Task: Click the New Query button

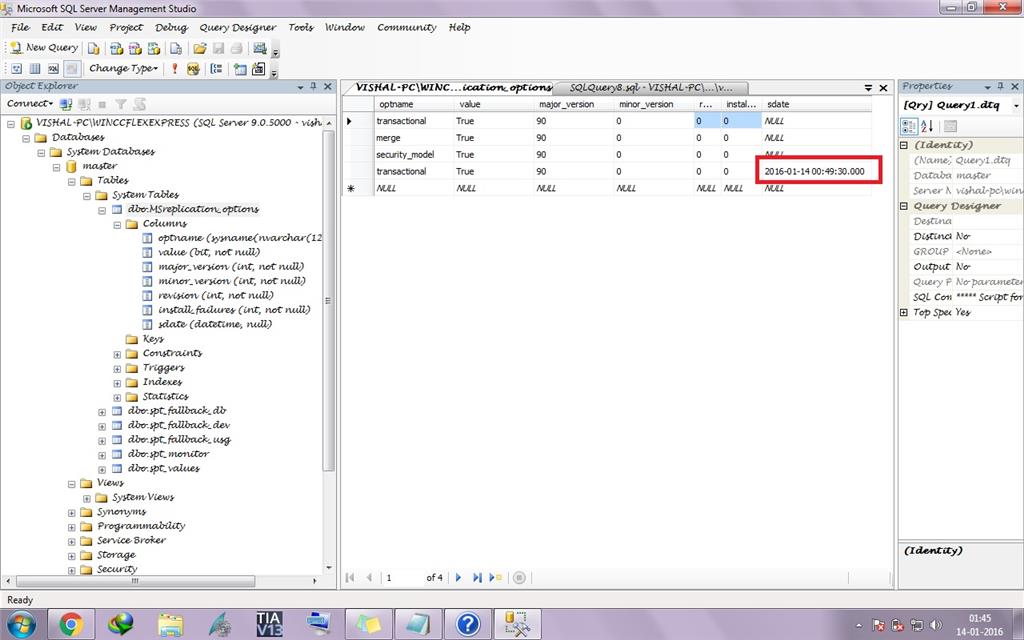Action: point(44,48)
